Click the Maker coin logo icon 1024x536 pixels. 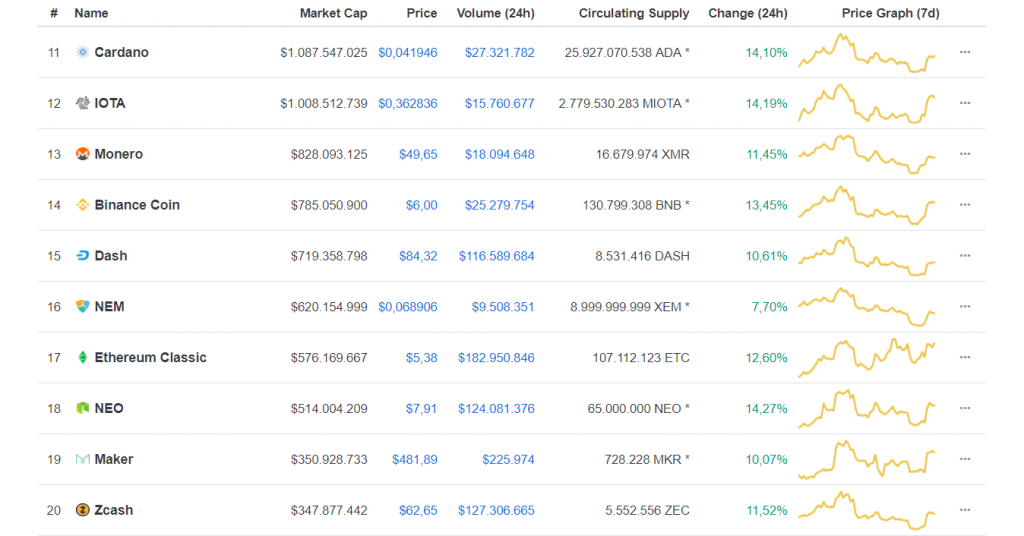coord(82,460)
